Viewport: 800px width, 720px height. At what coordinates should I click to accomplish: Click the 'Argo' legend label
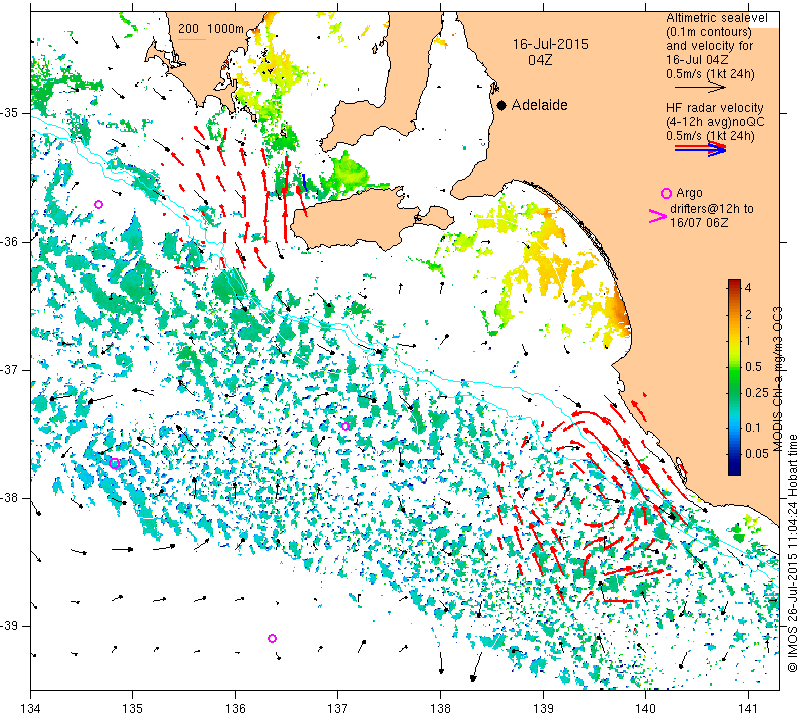click(x=689, y=193)
